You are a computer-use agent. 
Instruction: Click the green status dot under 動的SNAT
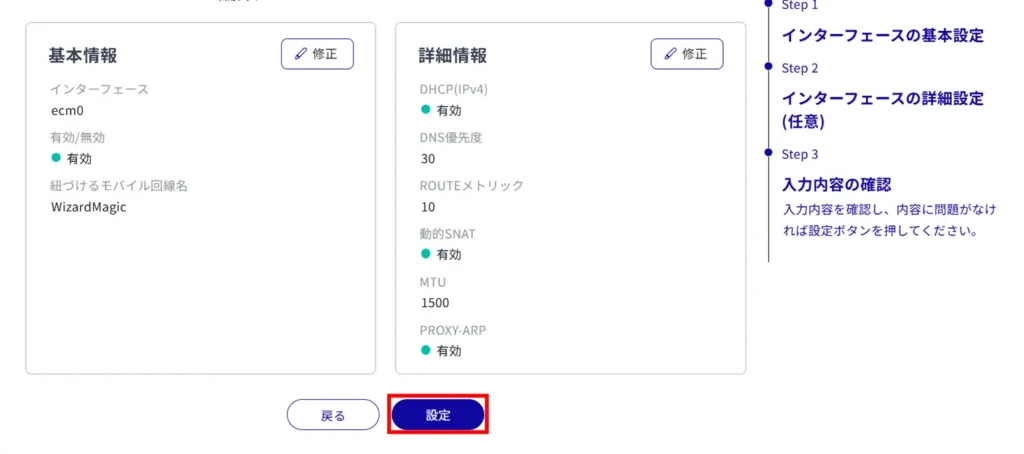[425, 254]
